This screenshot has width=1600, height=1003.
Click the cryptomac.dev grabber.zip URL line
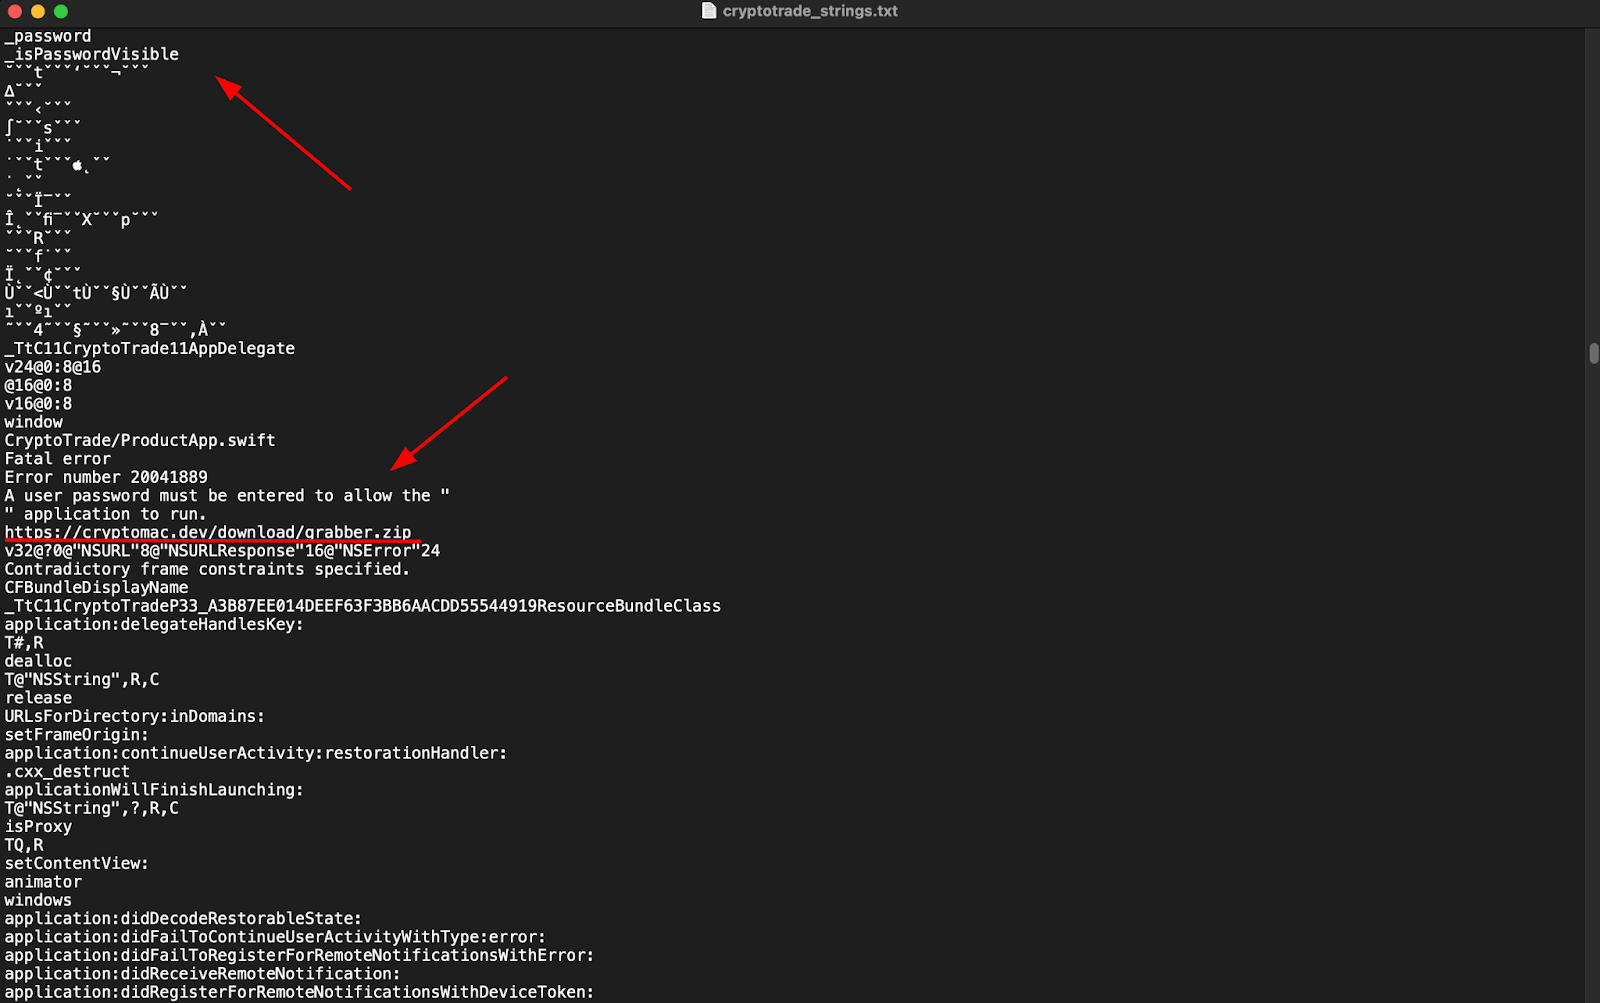(208, 532)
